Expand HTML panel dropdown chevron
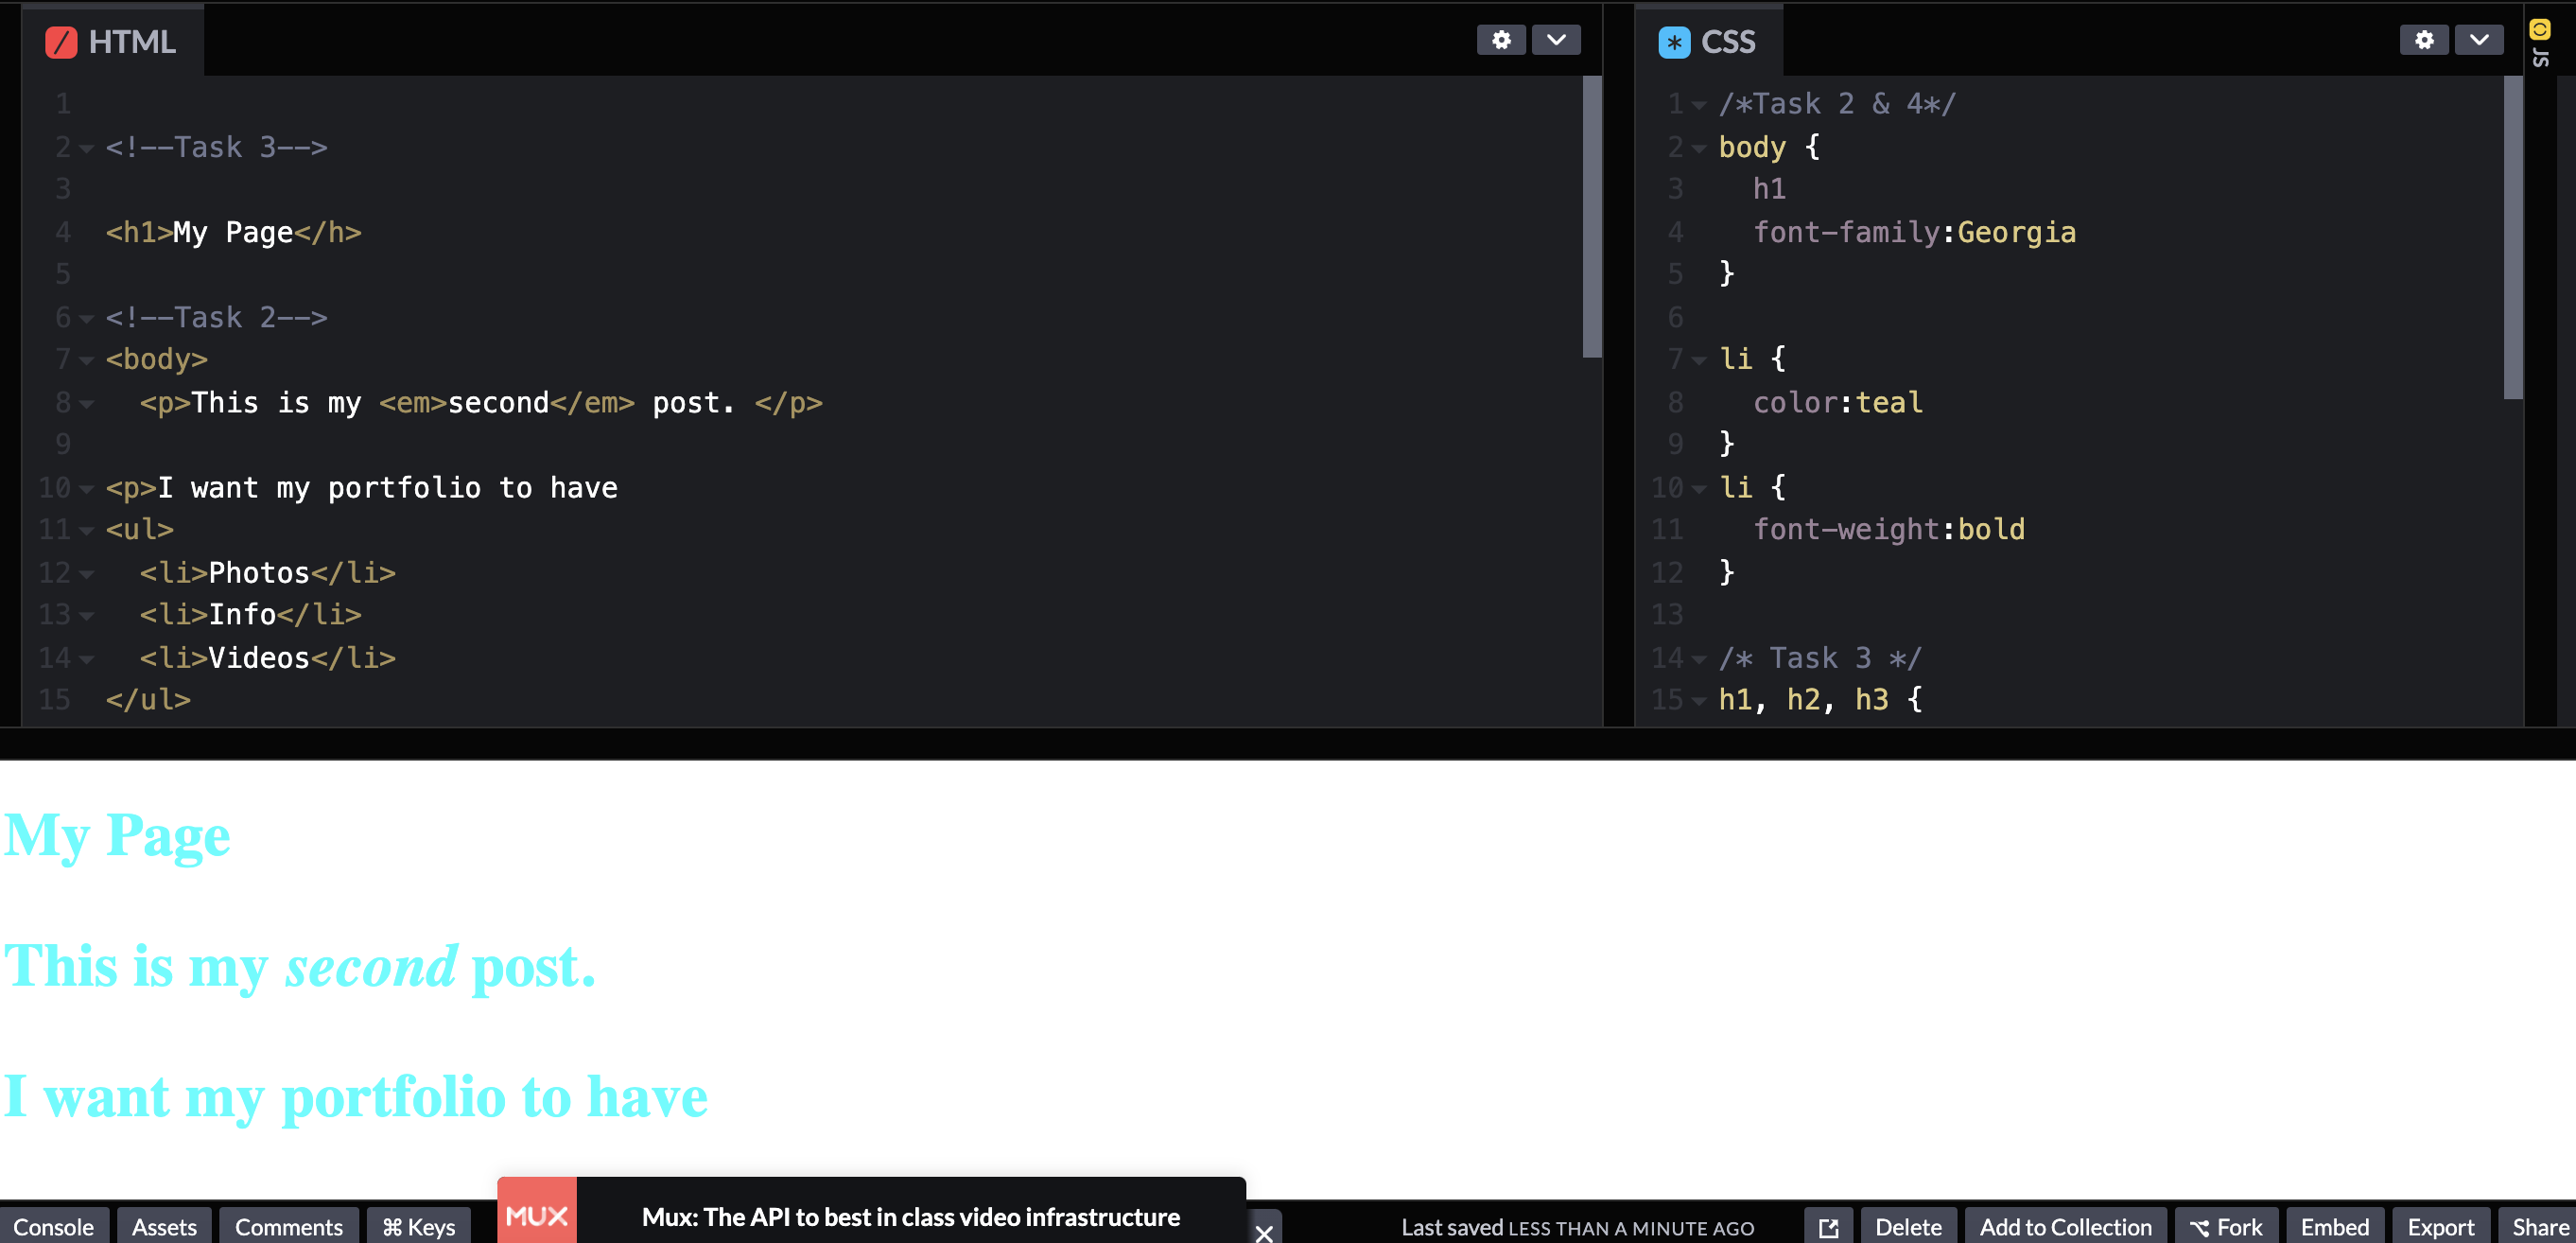Image resolution: width=2576 pixels, height=1243 pixels. tap(1556, 40)
